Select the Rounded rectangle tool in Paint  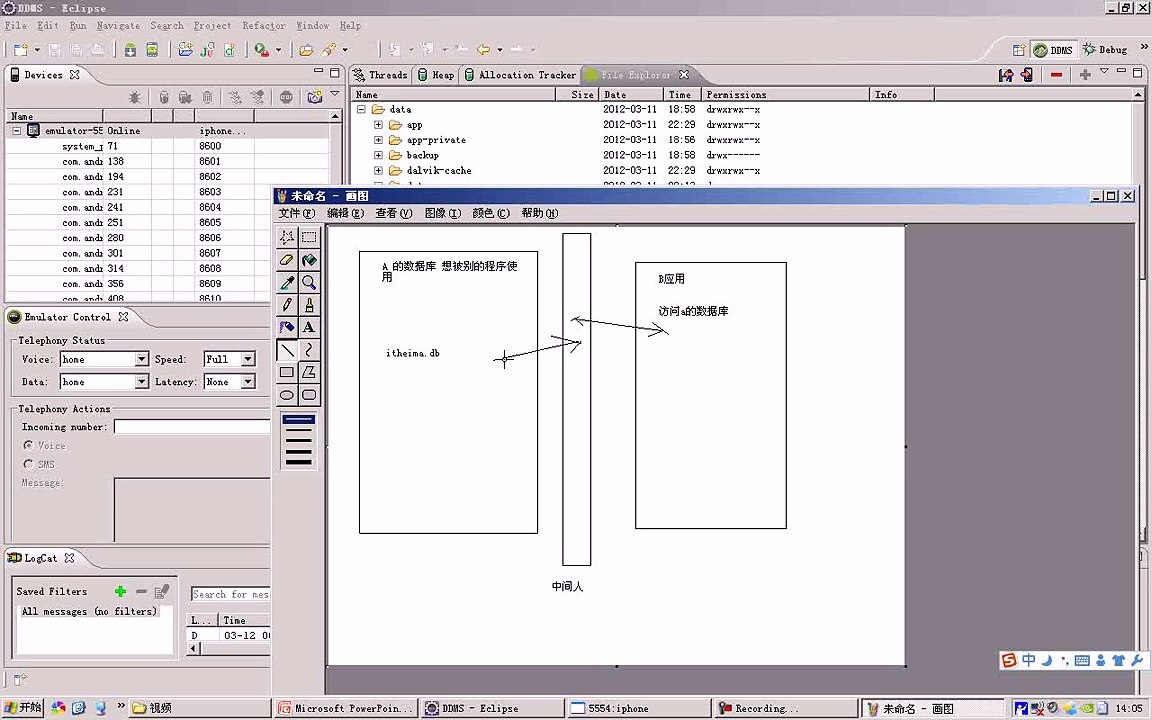click(309, 395)
